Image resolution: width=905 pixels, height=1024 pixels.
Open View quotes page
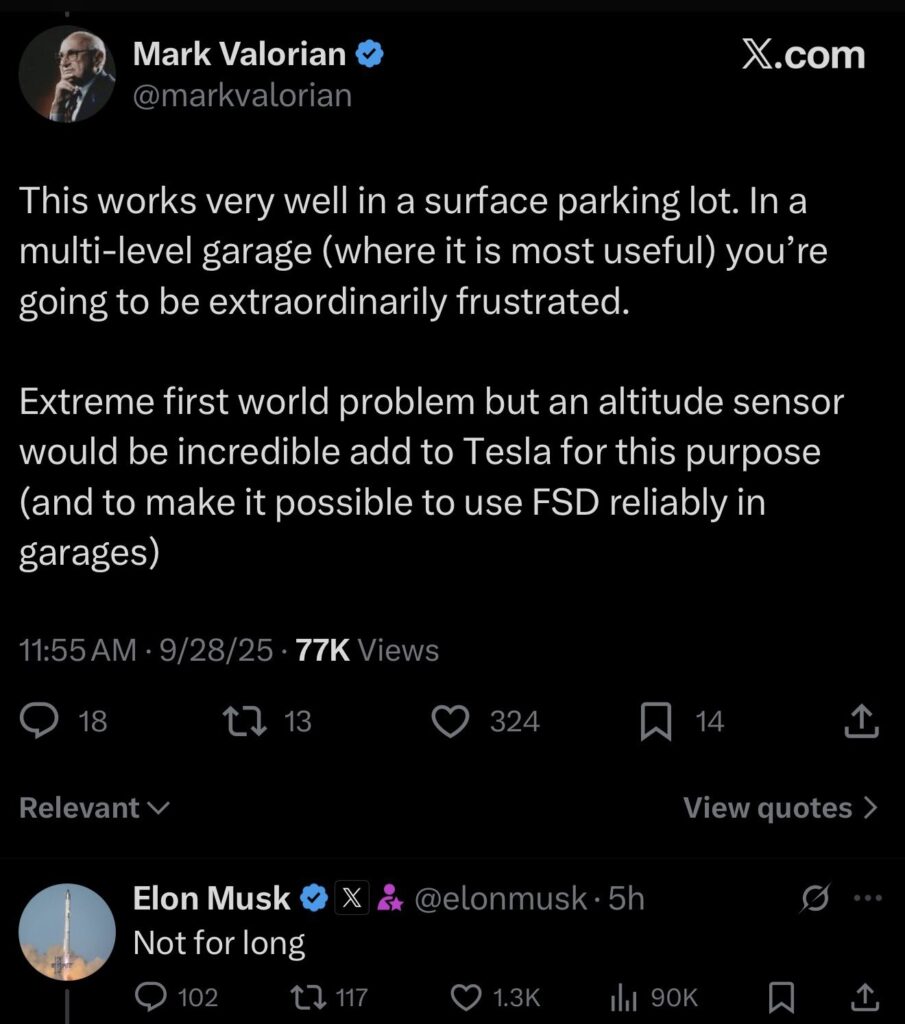pos(780,808)
